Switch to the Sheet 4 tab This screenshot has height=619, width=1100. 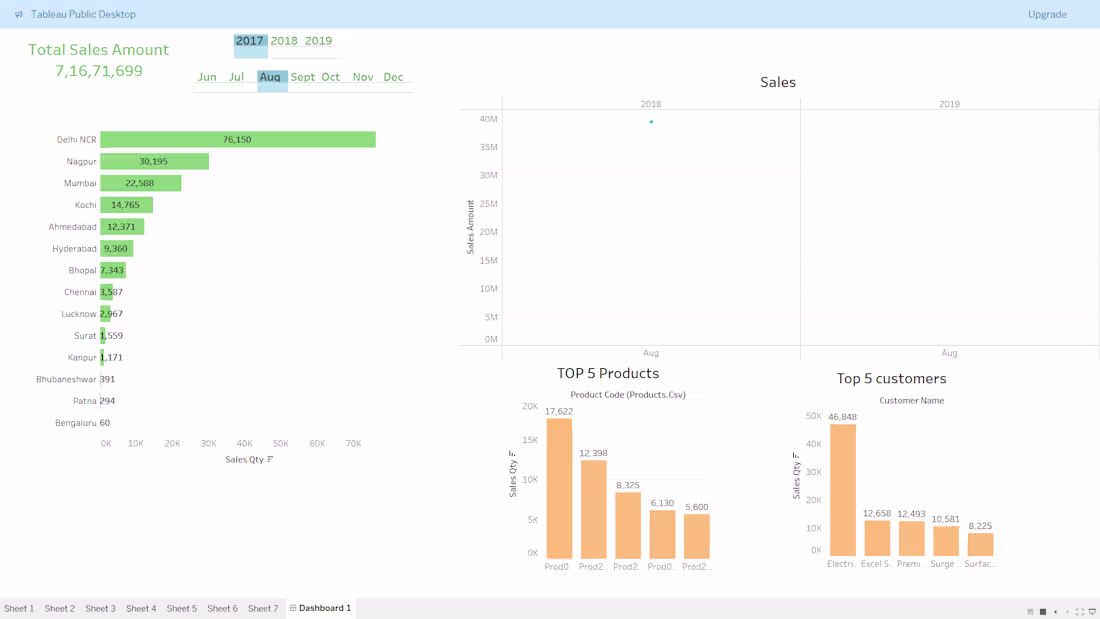point(141,608)
